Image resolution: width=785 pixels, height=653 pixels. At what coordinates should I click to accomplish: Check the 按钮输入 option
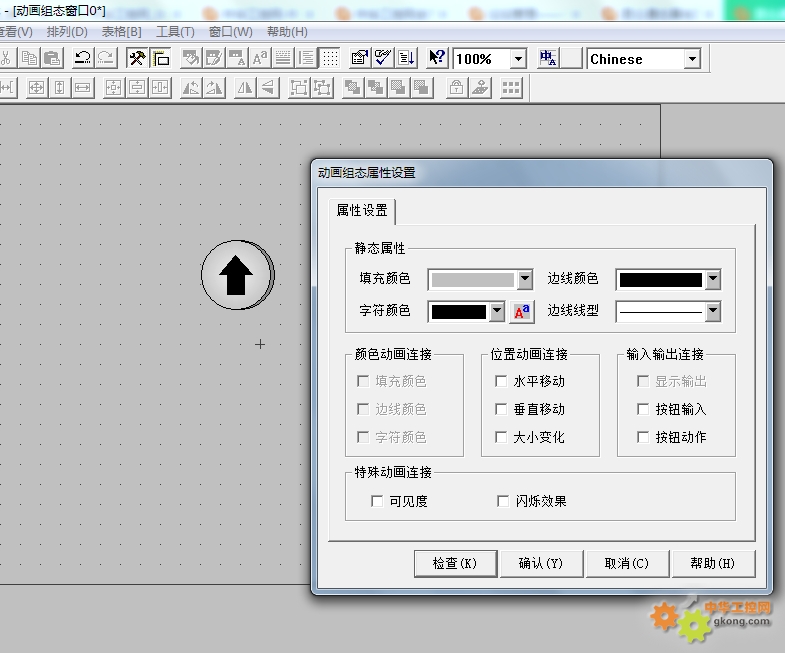coord(643,409)
